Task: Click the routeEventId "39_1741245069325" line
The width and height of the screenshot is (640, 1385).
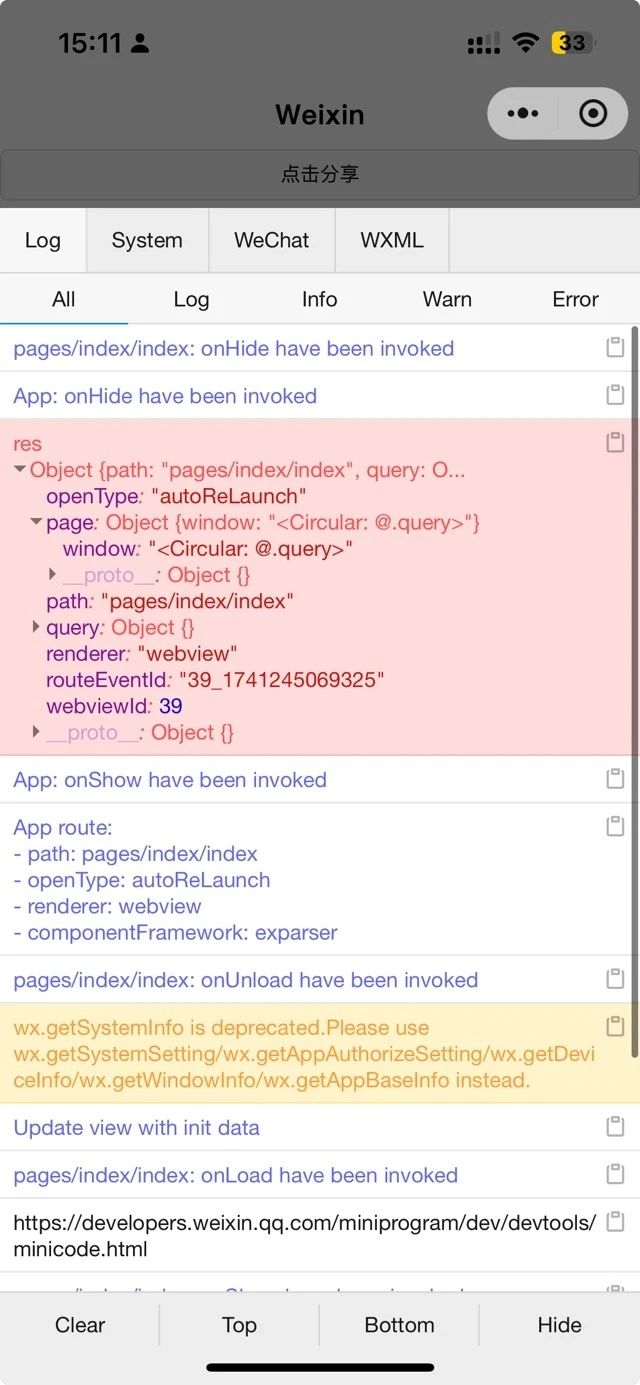Action: point(215,680)
